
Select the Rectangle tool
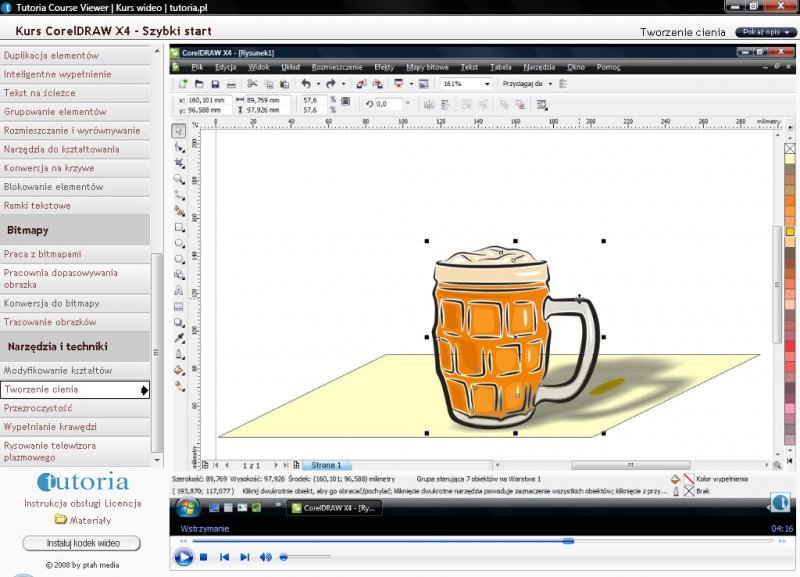point(179,226)
